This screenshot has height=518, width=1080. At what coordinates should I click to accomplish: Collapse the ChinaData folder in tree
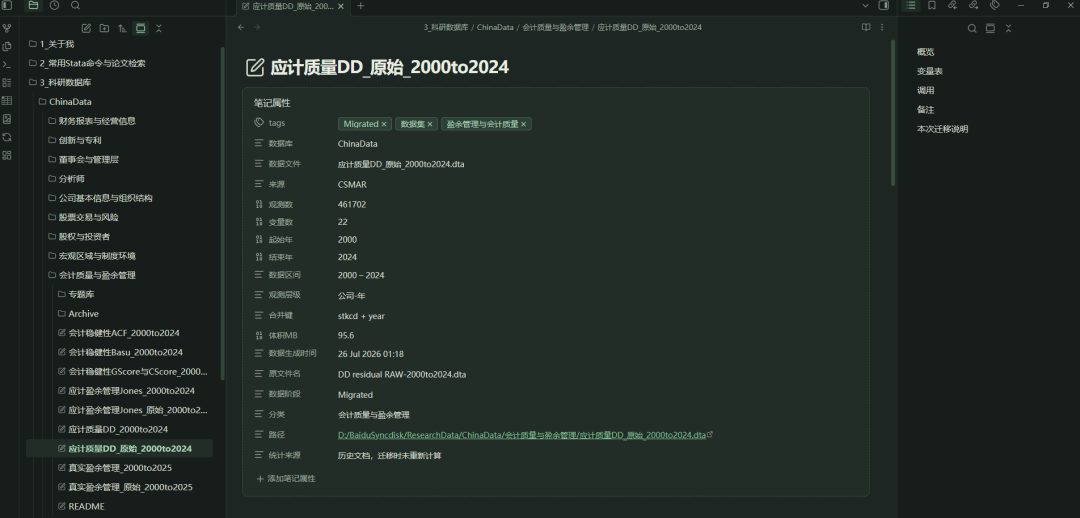tap(70, 102)
